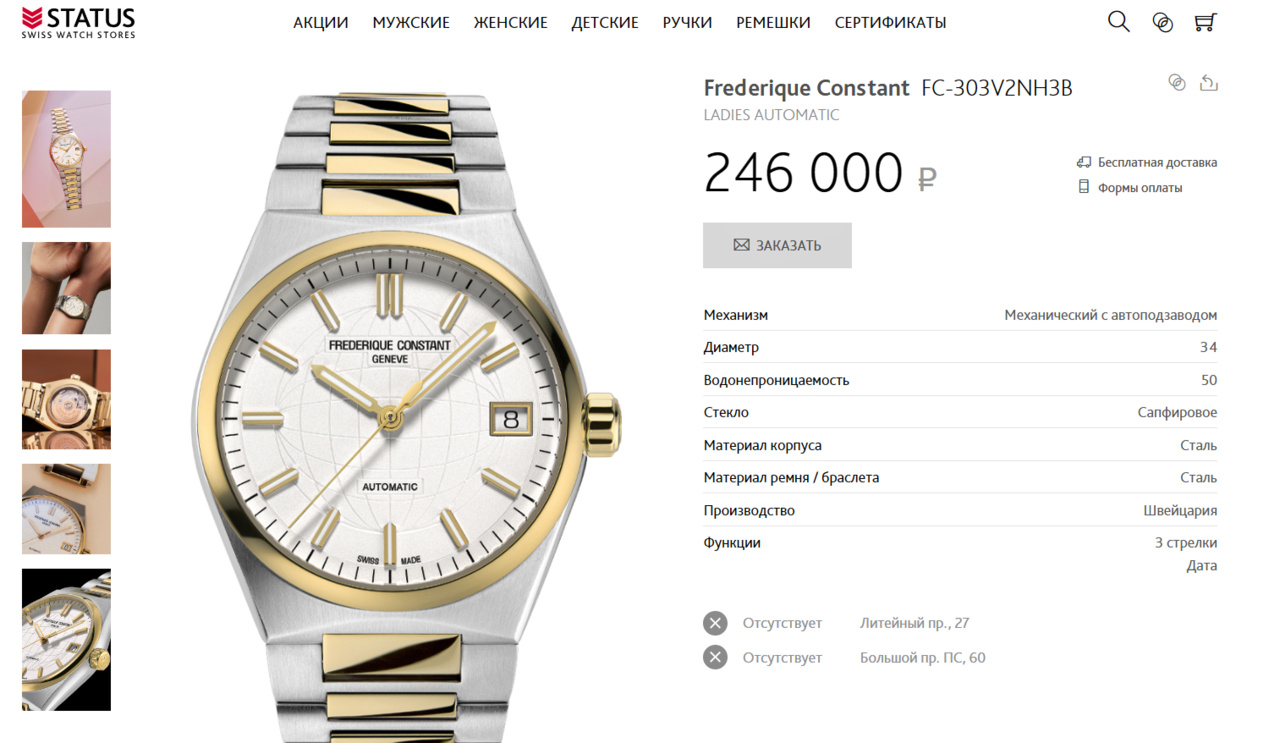
Task: Add this watch to comparison
Action: coord(1177,83)
